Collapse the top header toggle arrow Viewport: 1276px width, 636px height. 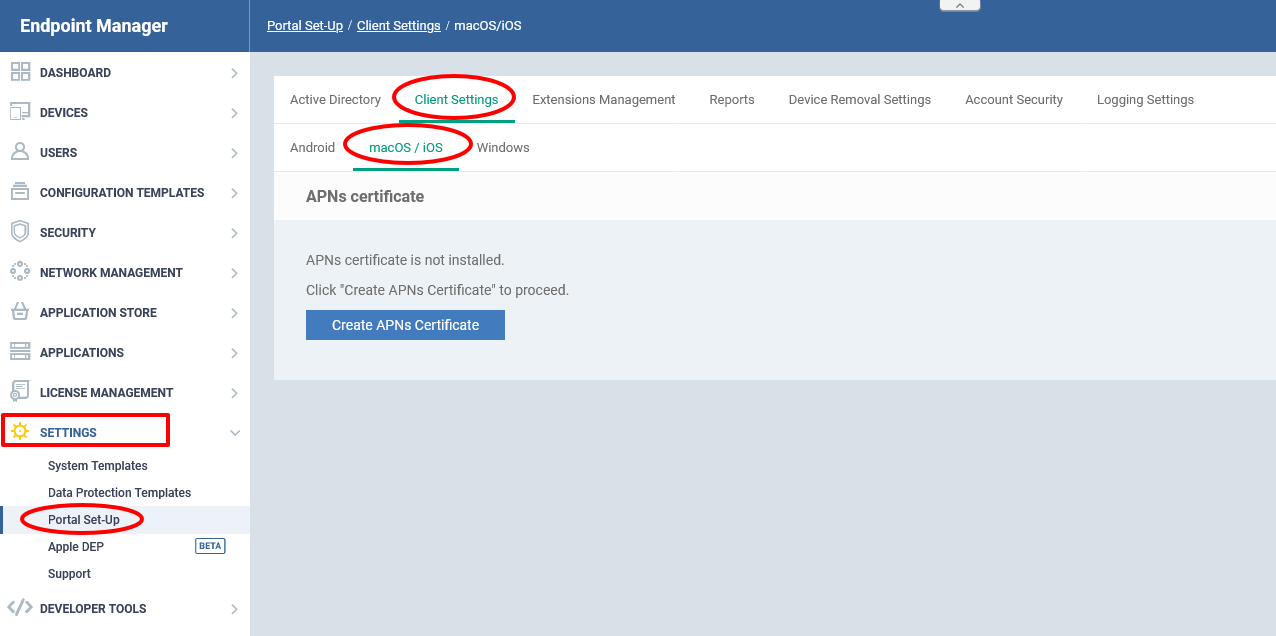(960, 5)
